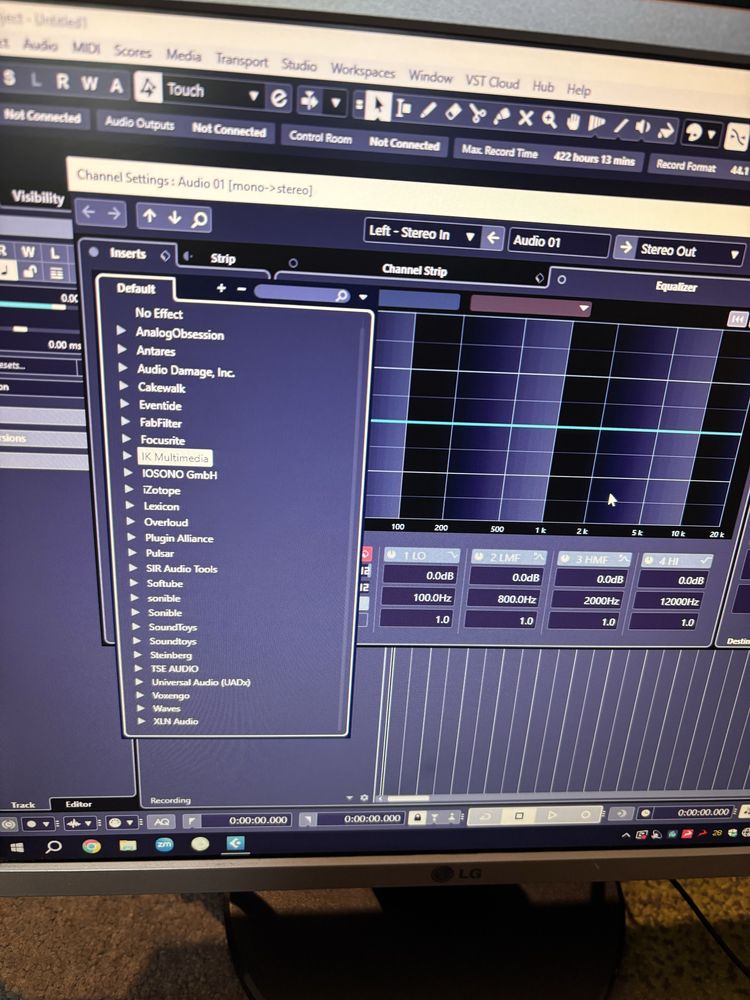Image resolution: width=750 pixels, height=1000 pixels.
Task: Go to previous channel left arrow
Action: tap(88, 212)
